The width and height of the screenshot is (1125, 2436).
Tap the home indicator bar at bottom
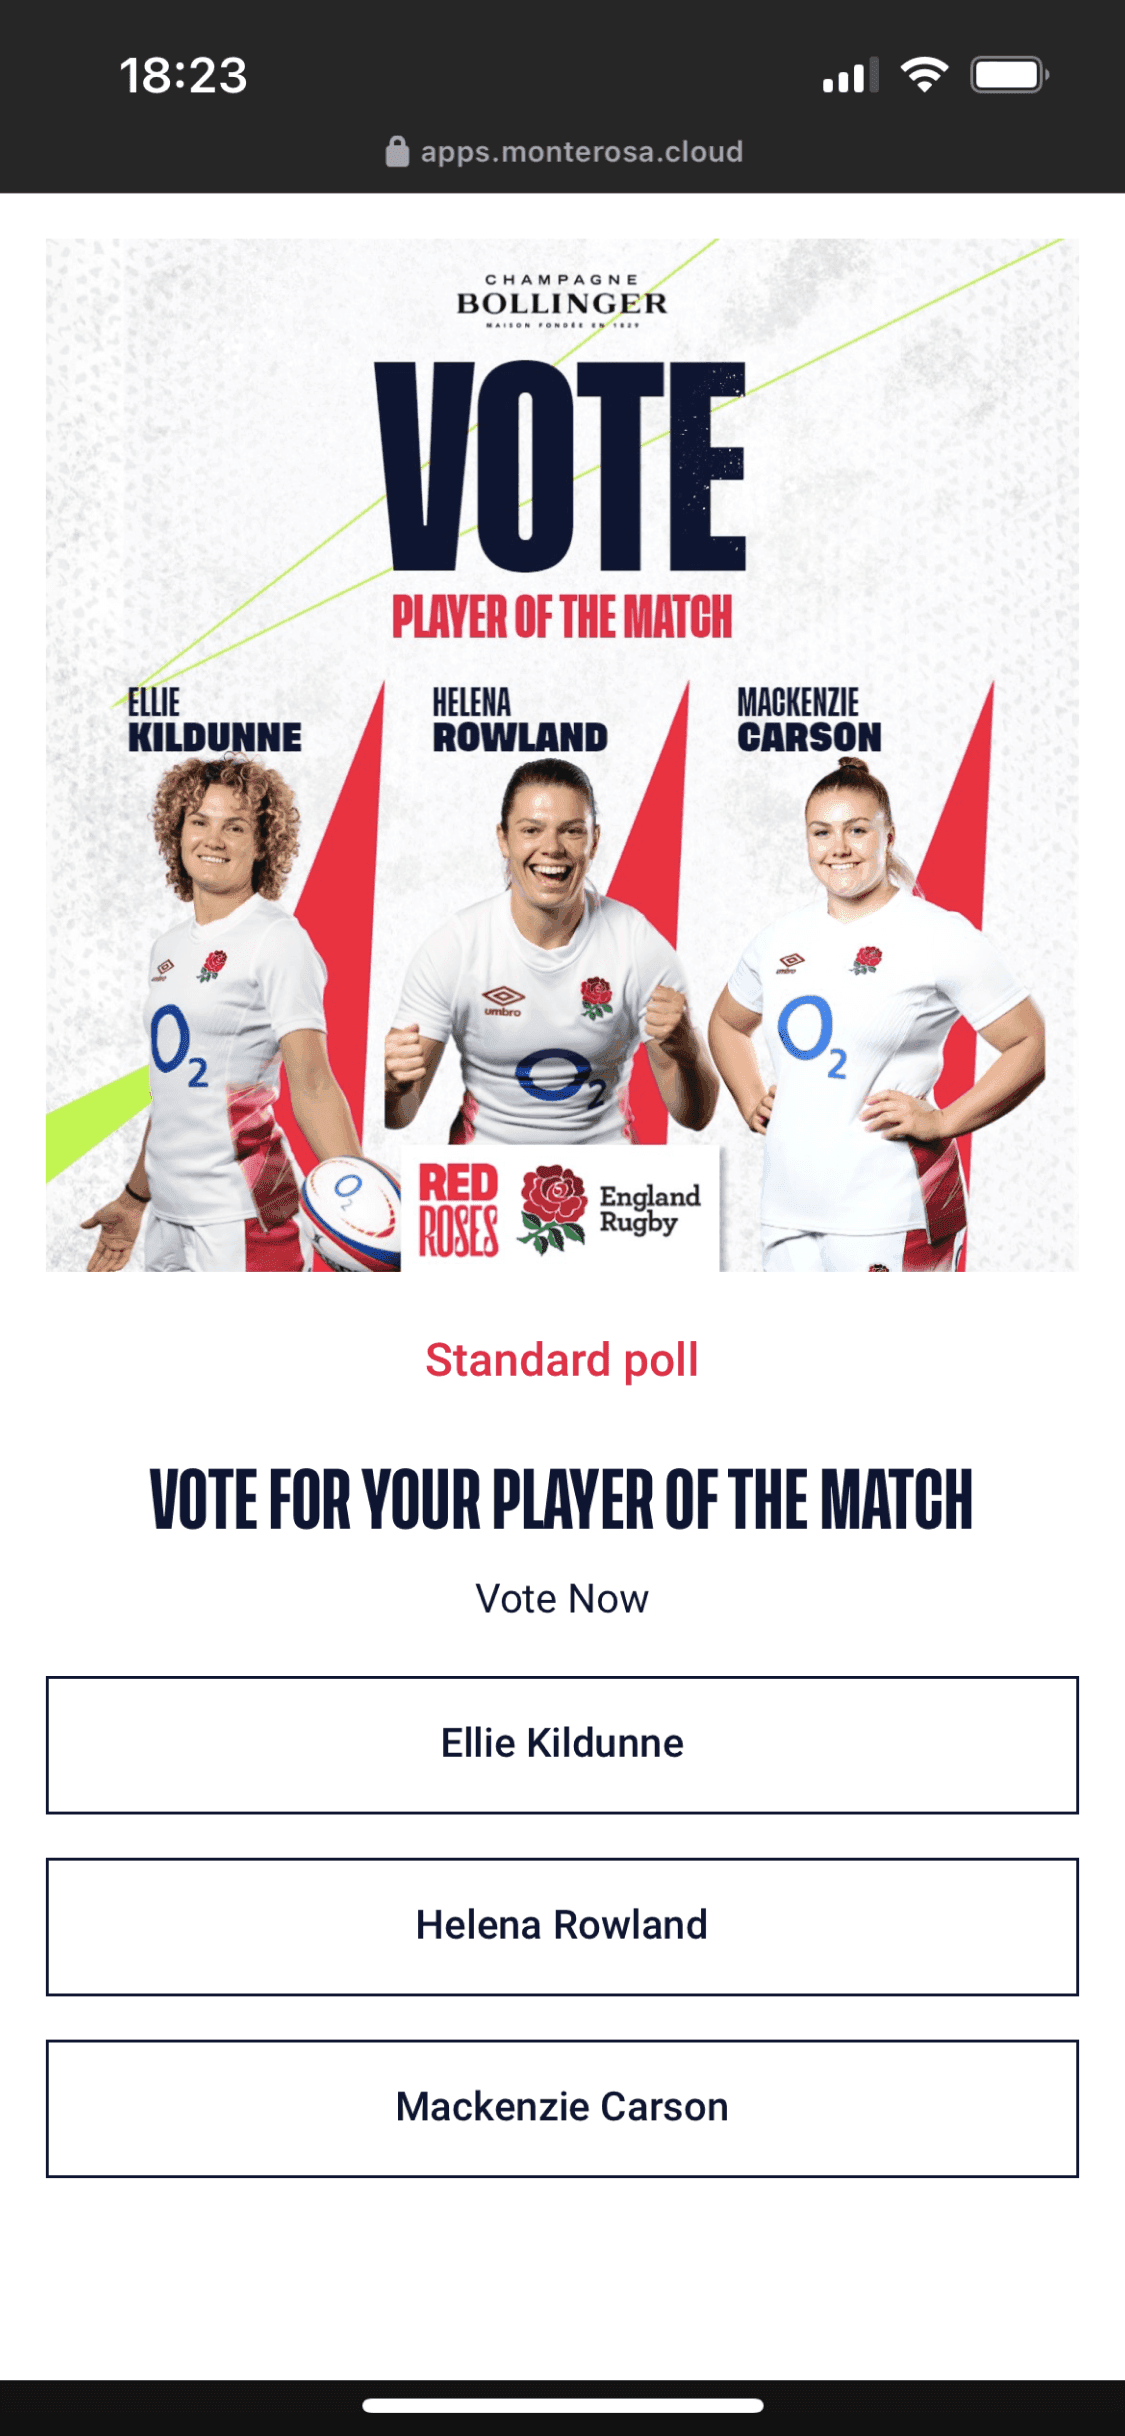click(562, 2404)
